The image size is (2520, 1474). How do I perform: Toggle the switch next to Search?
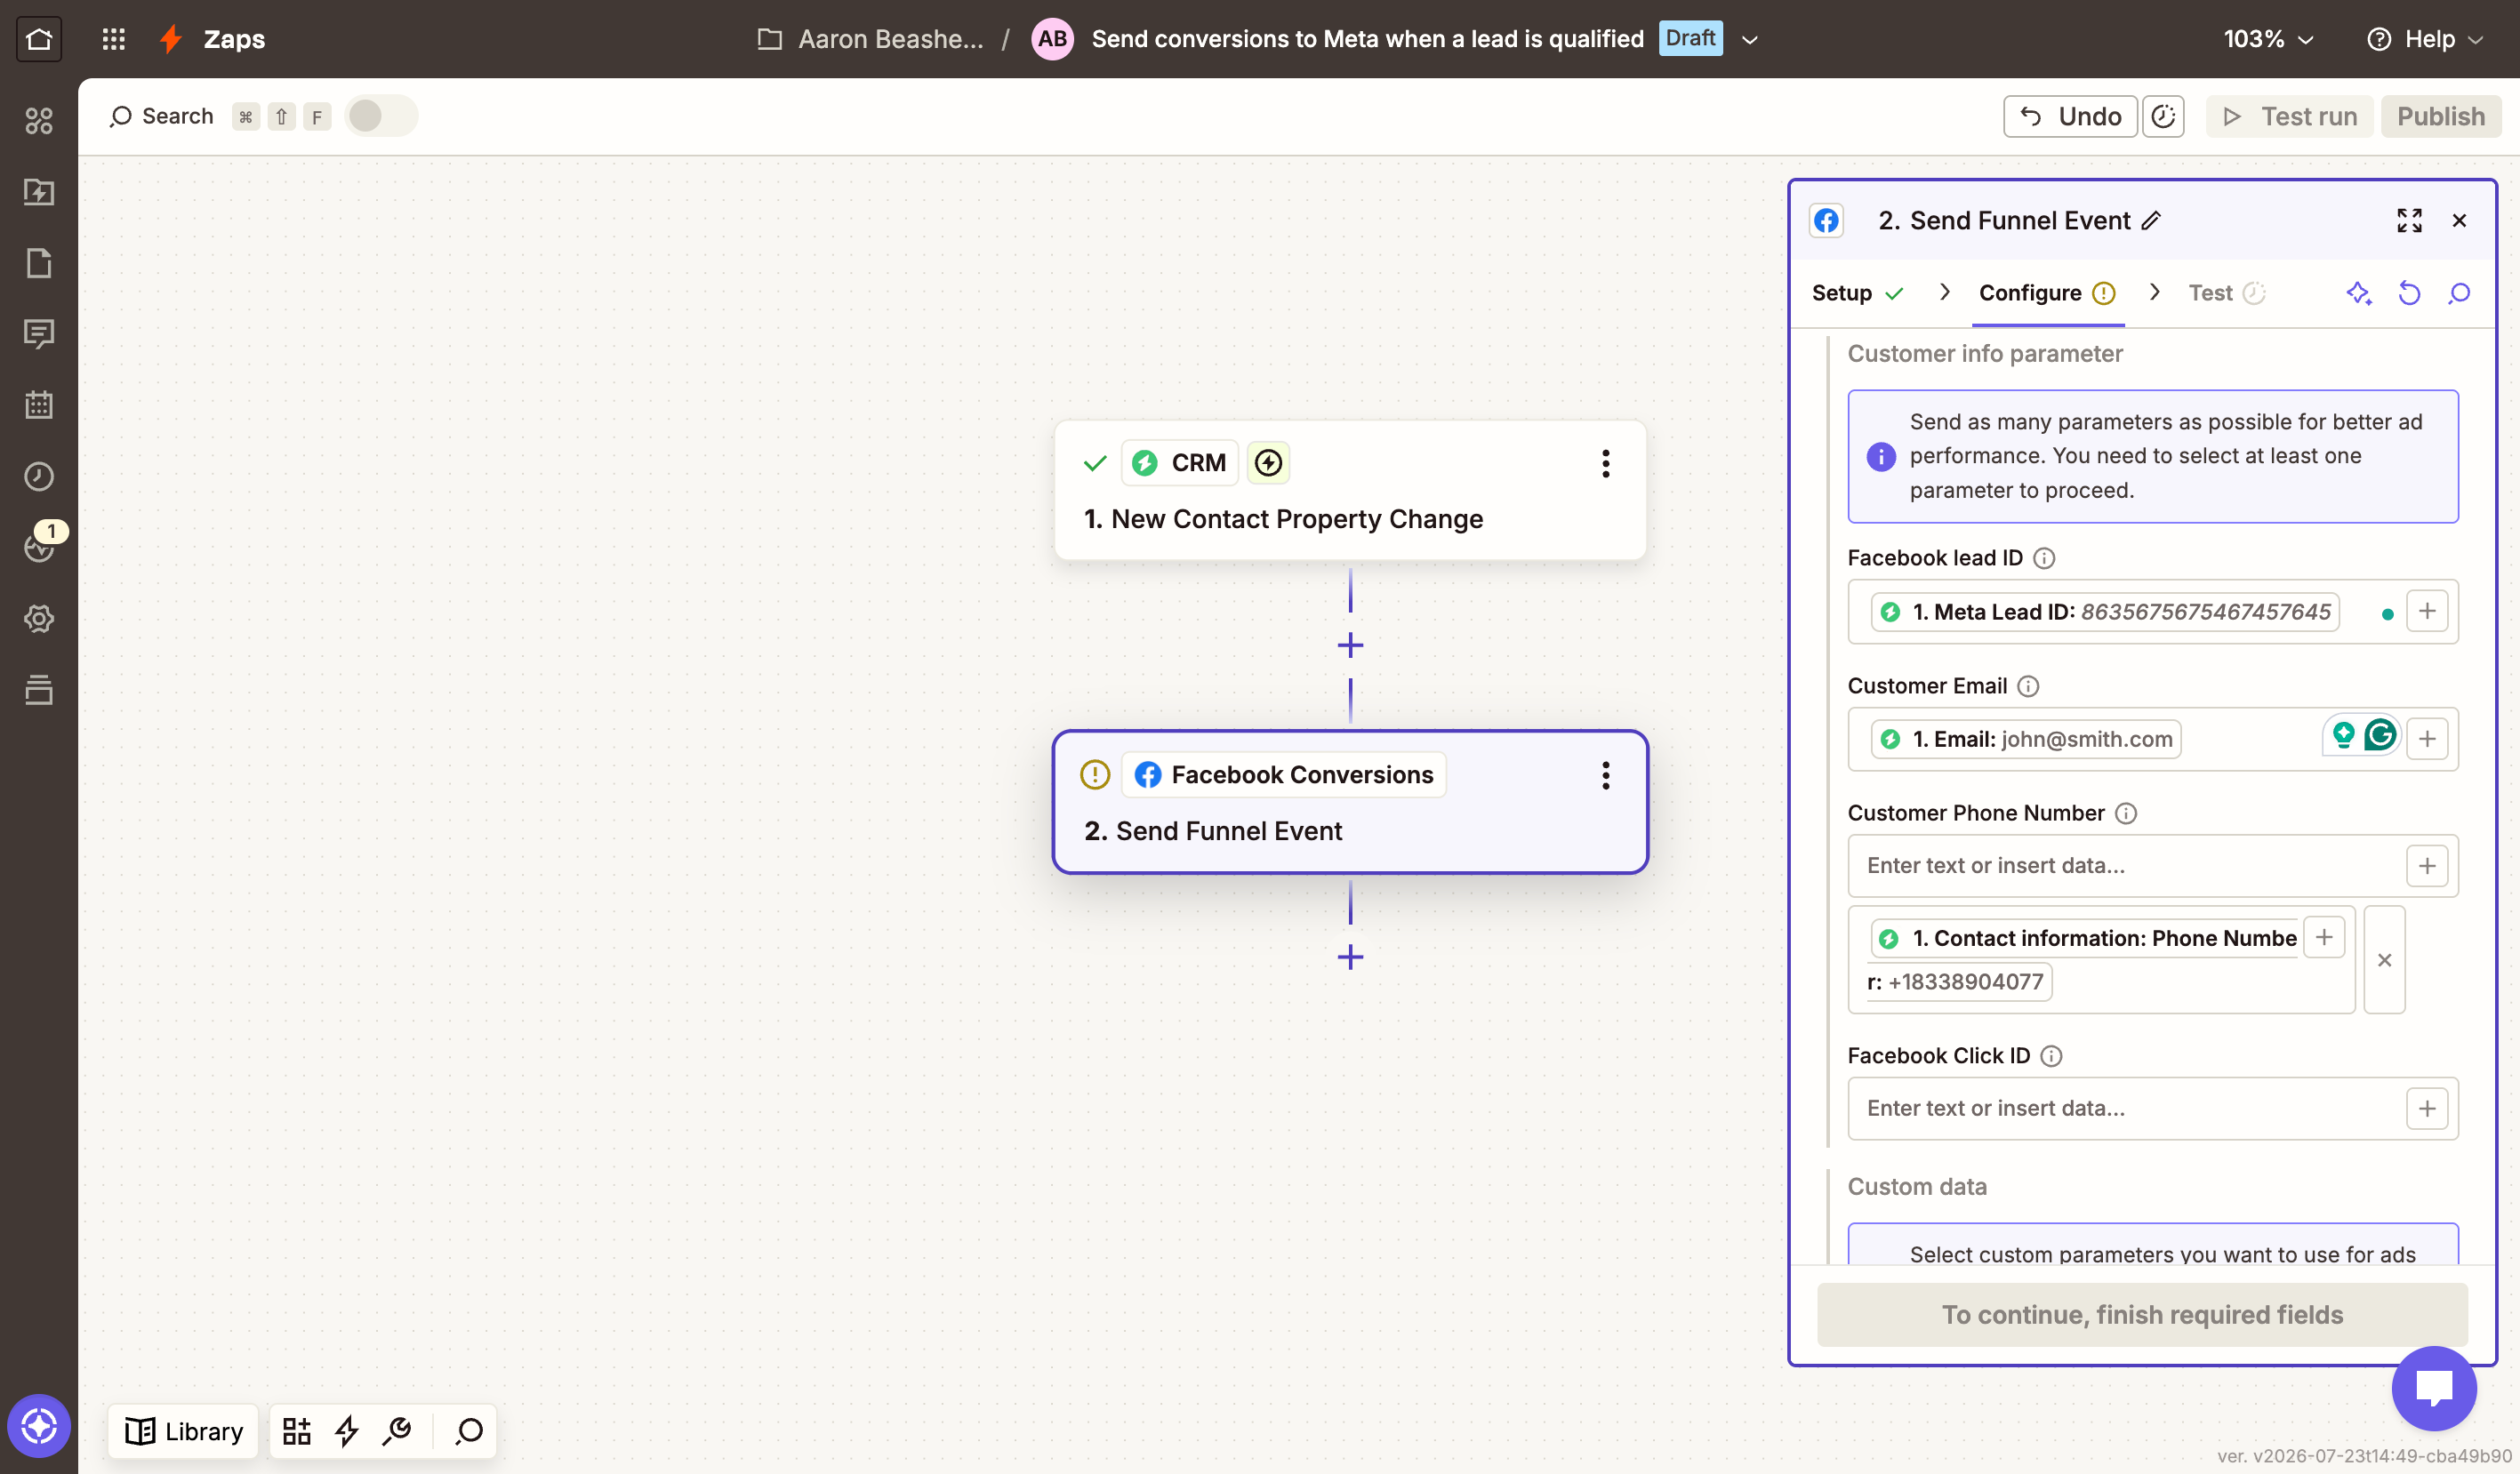(x=380, y=116)
